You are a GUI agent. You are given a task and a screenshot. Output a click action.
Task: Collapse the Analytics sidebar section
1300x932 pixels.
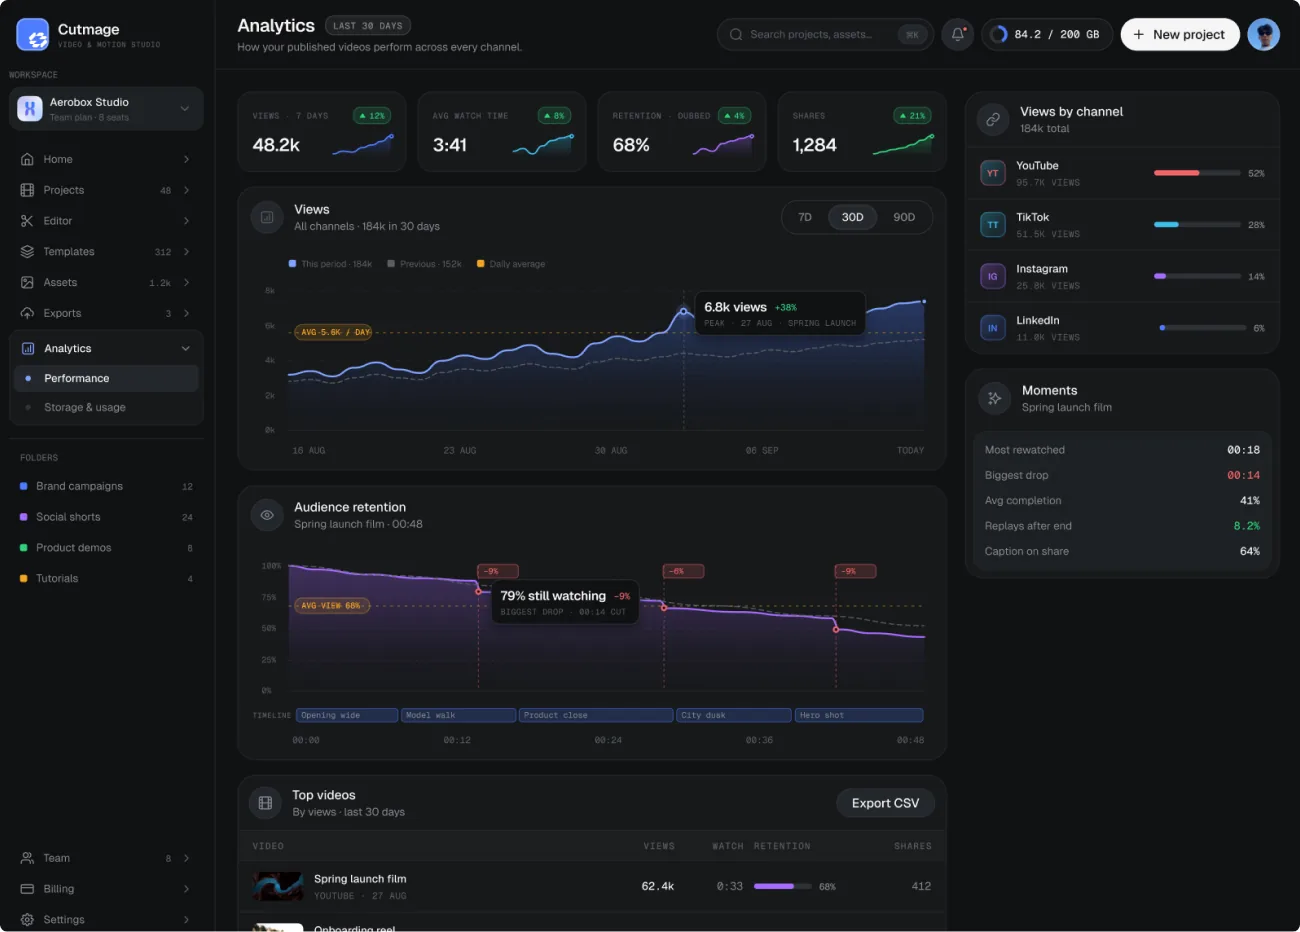coord(185,349)
